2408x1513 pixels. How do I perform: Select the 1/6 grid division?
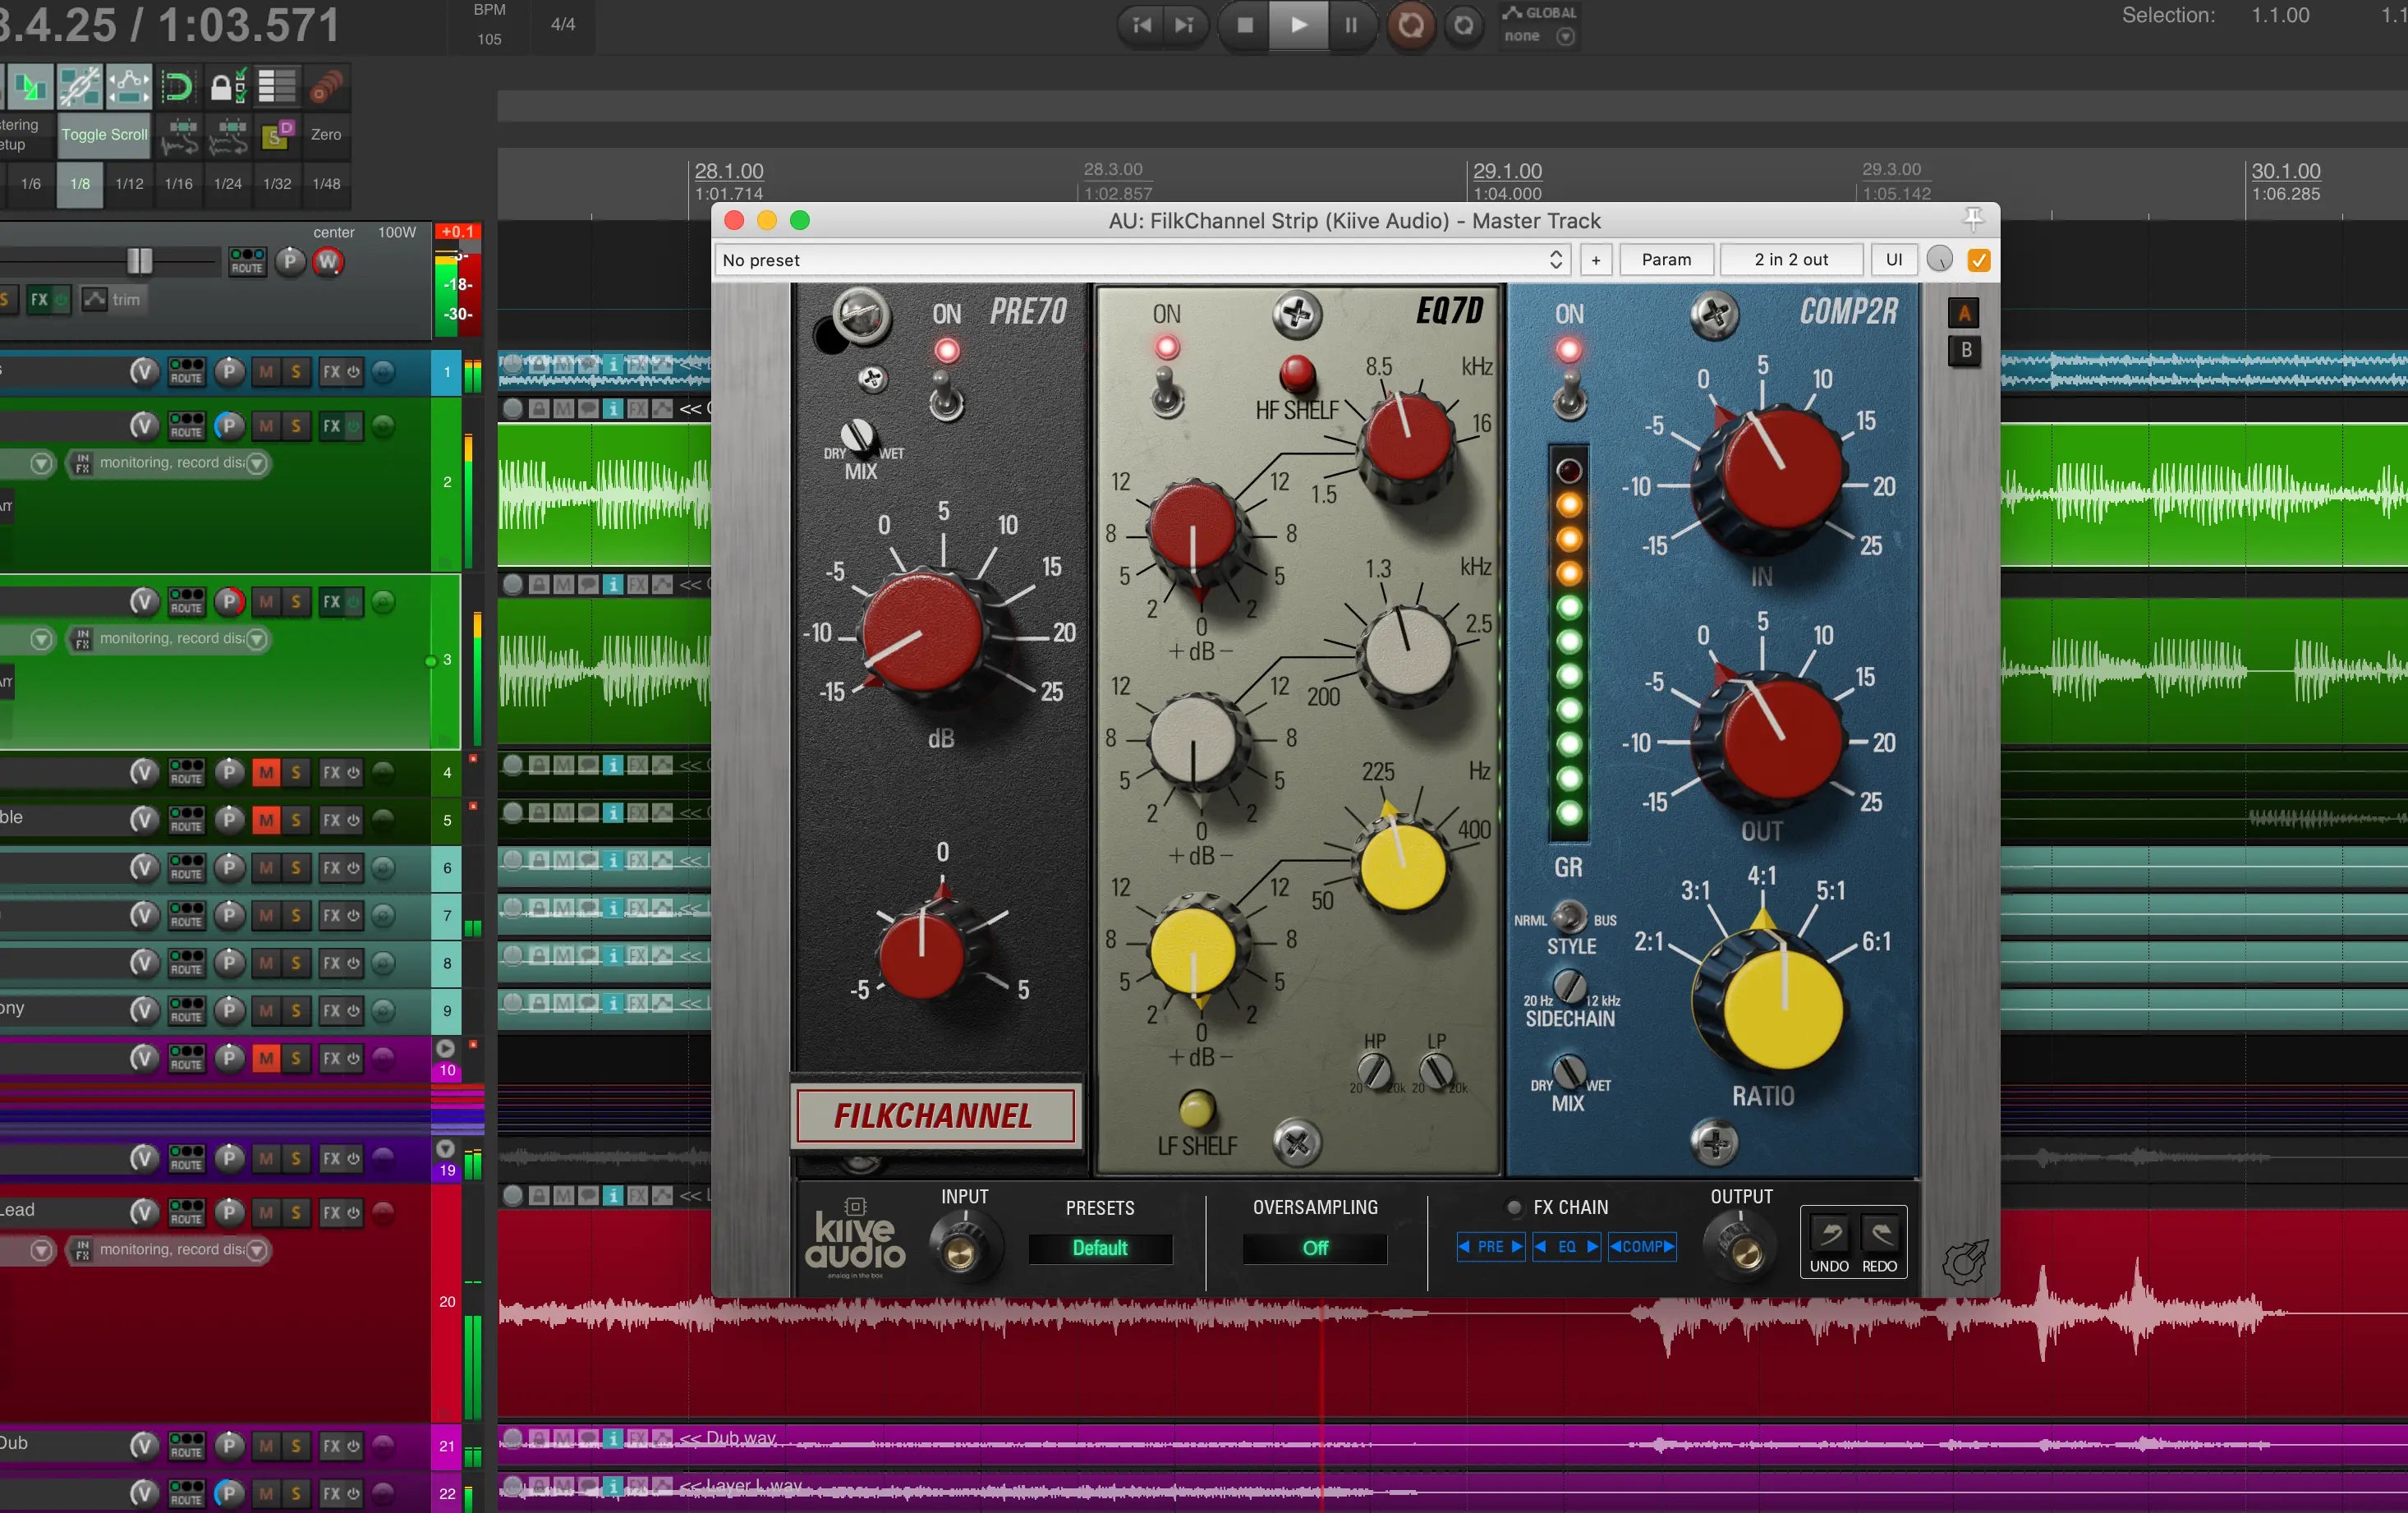31,184
